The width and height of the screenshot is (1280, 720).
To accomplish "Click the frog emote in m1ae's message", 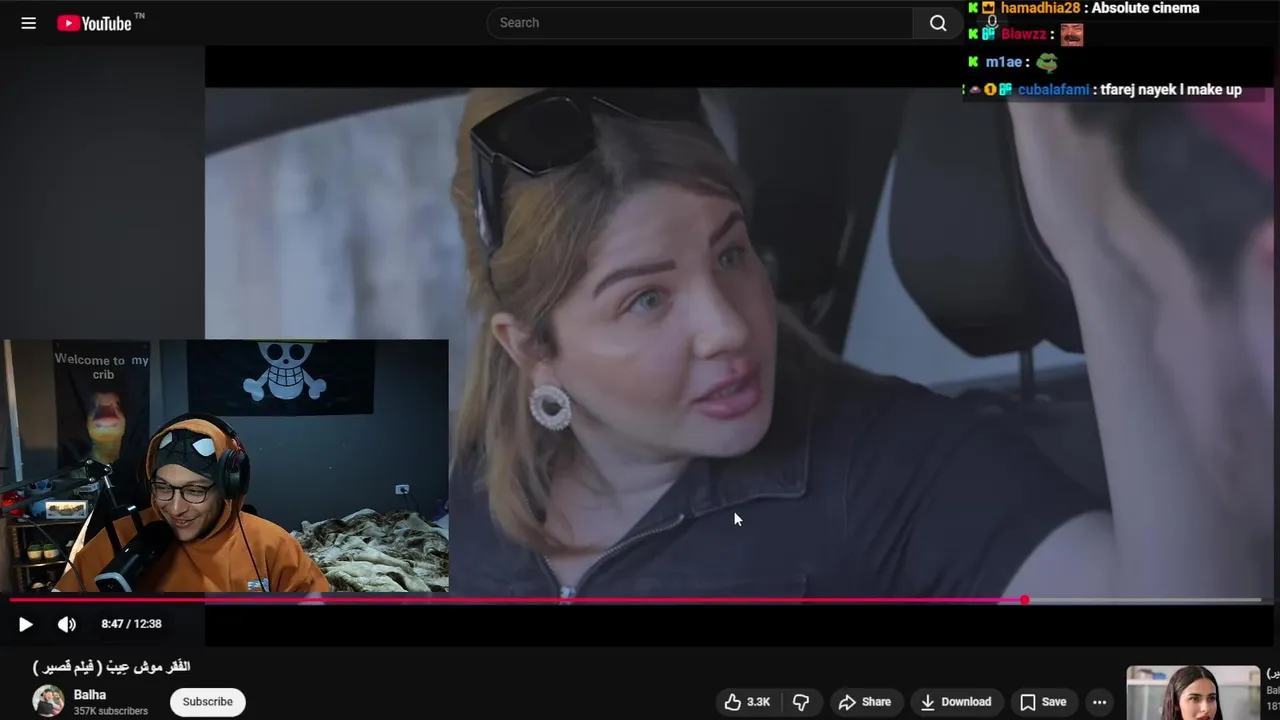I will coord(1046,62).
